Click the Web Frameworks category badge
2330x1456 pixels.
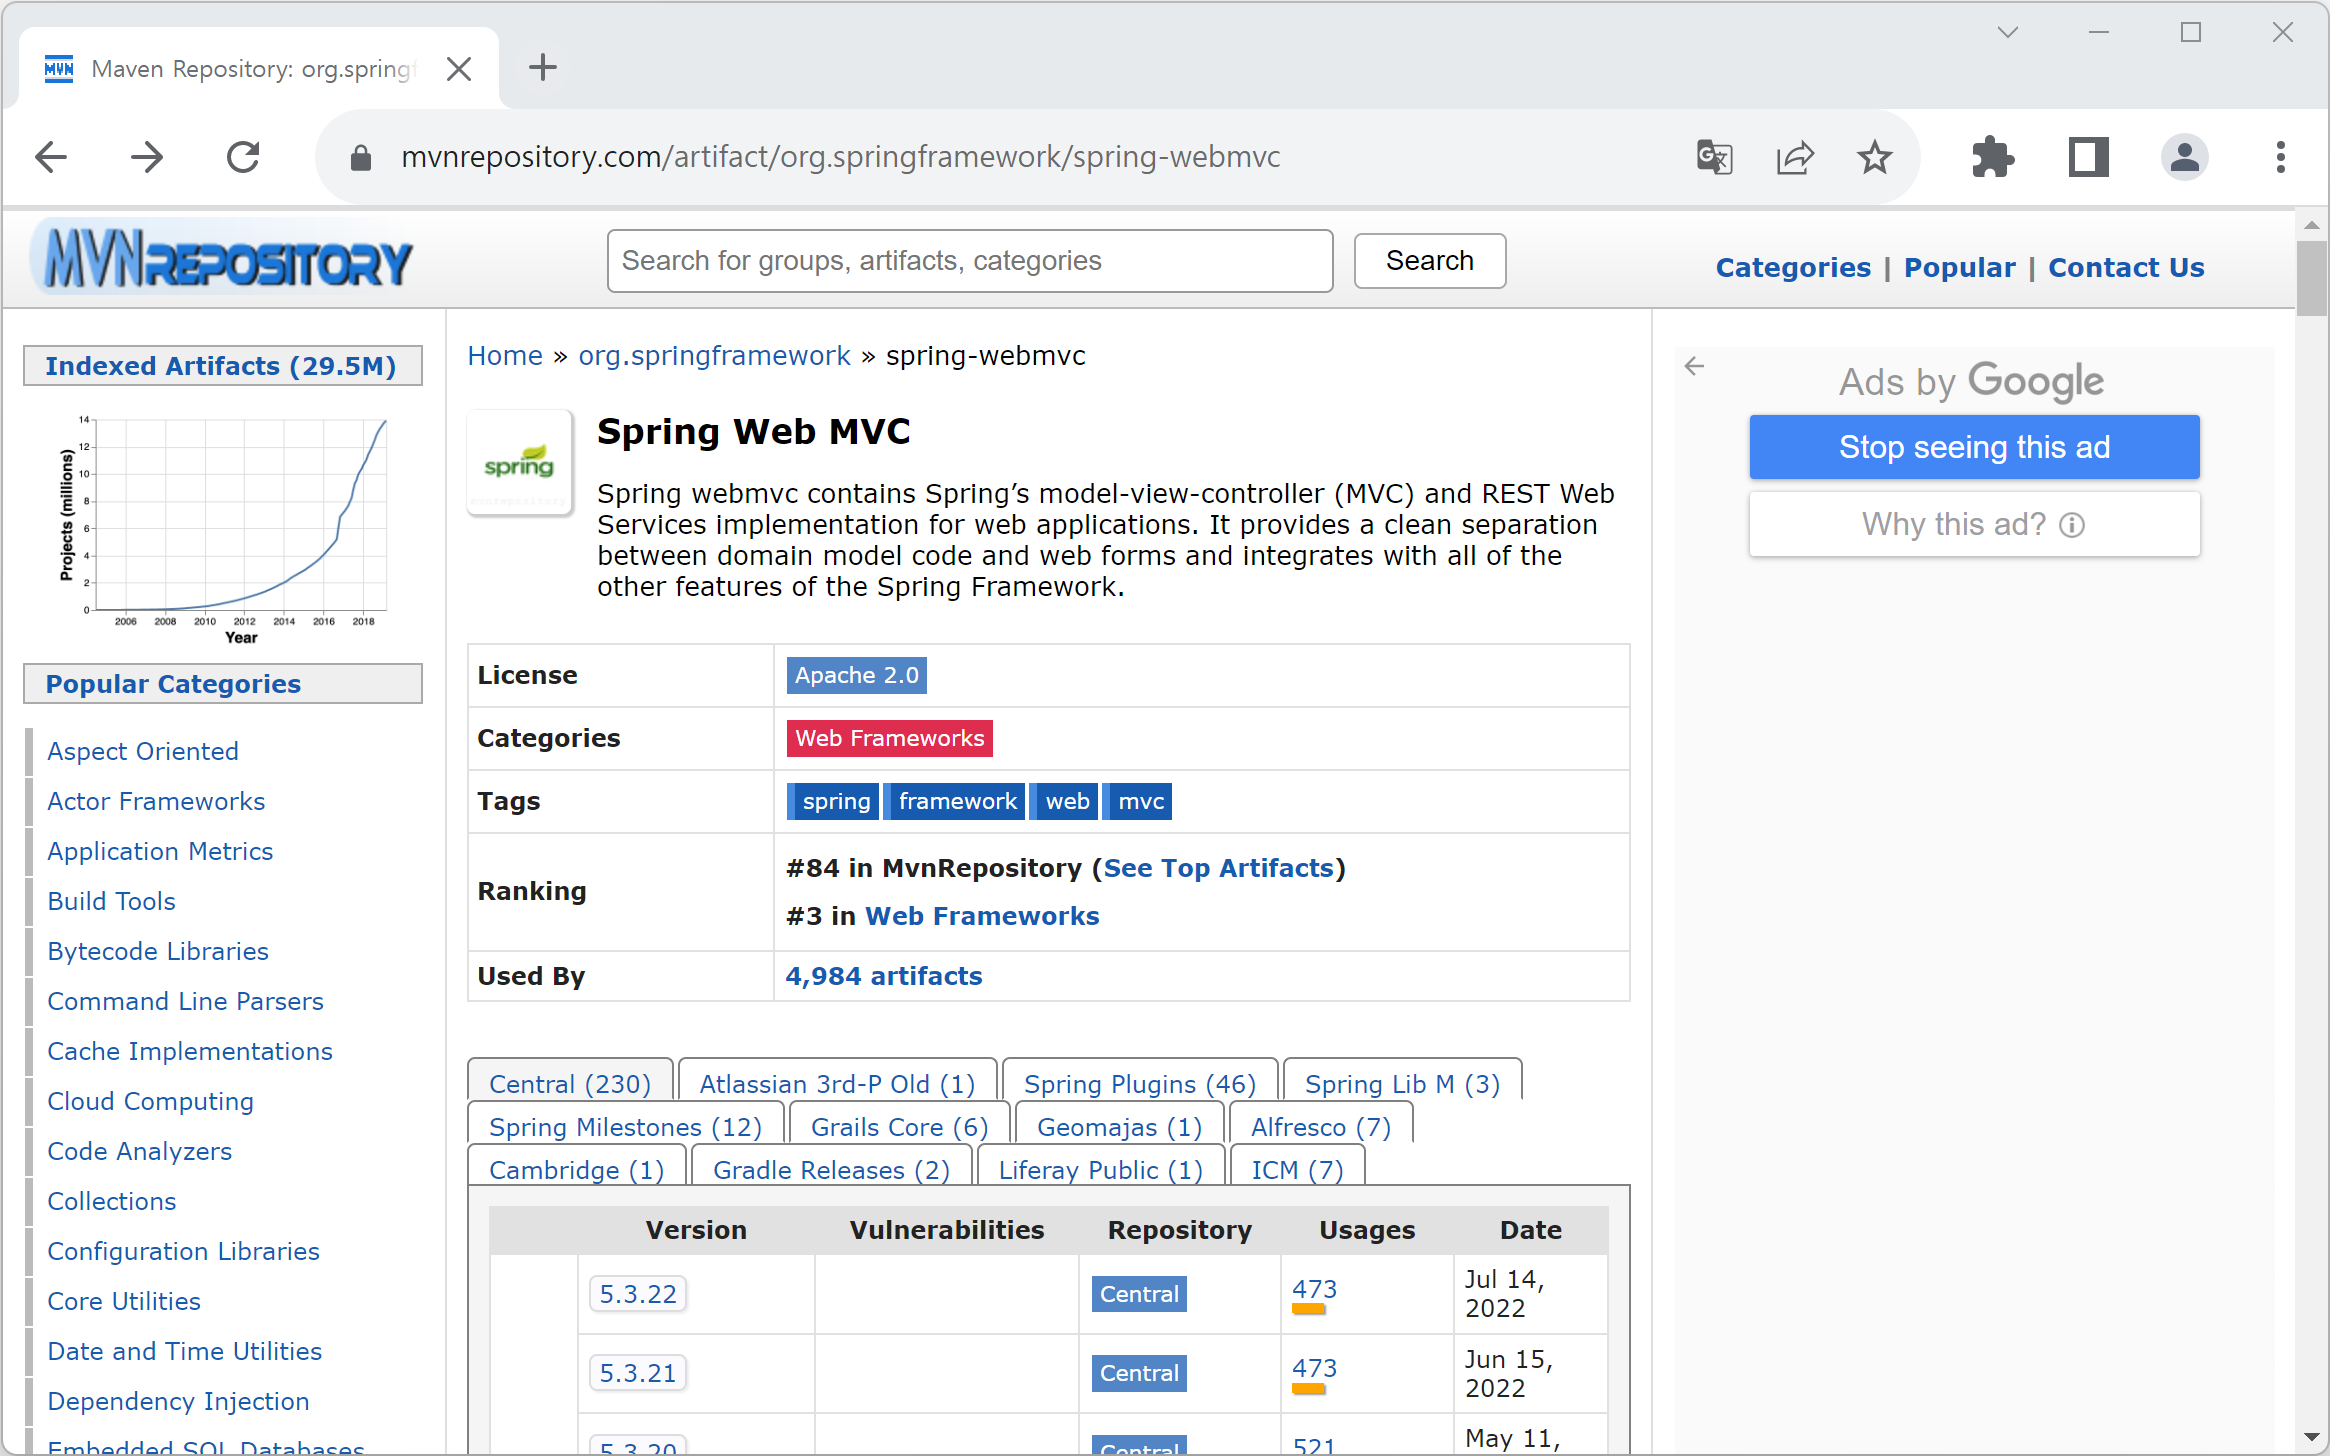coord(889,738)
